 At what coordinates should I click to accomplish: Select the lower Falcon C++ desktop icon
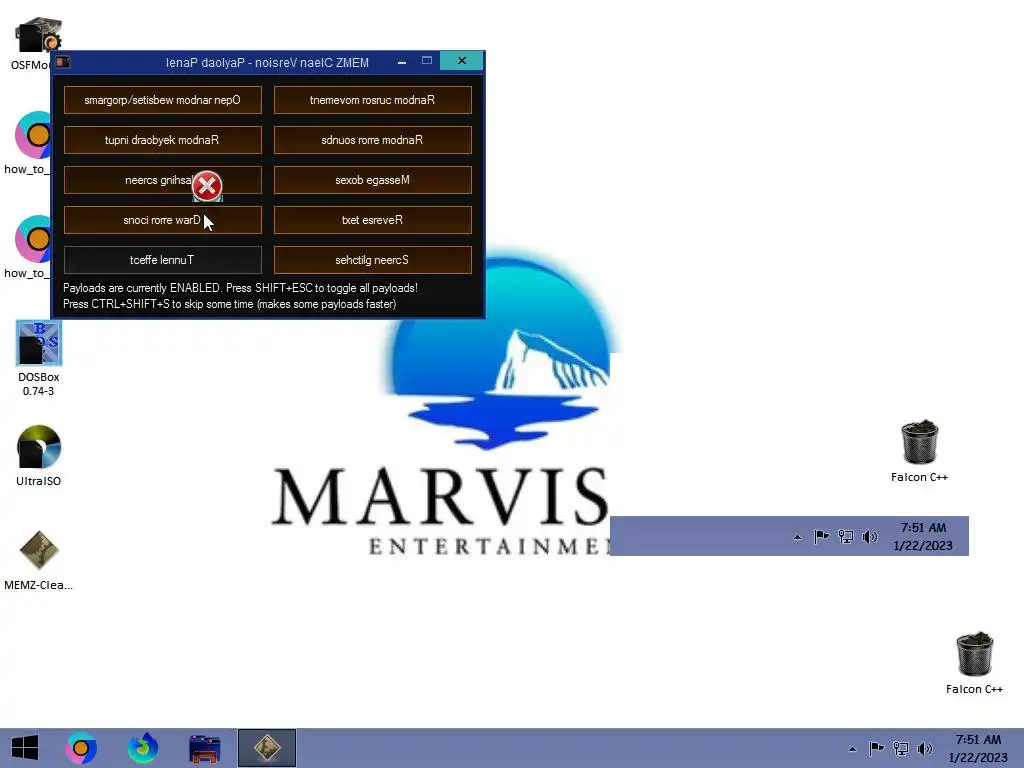(x=974, y=663)
